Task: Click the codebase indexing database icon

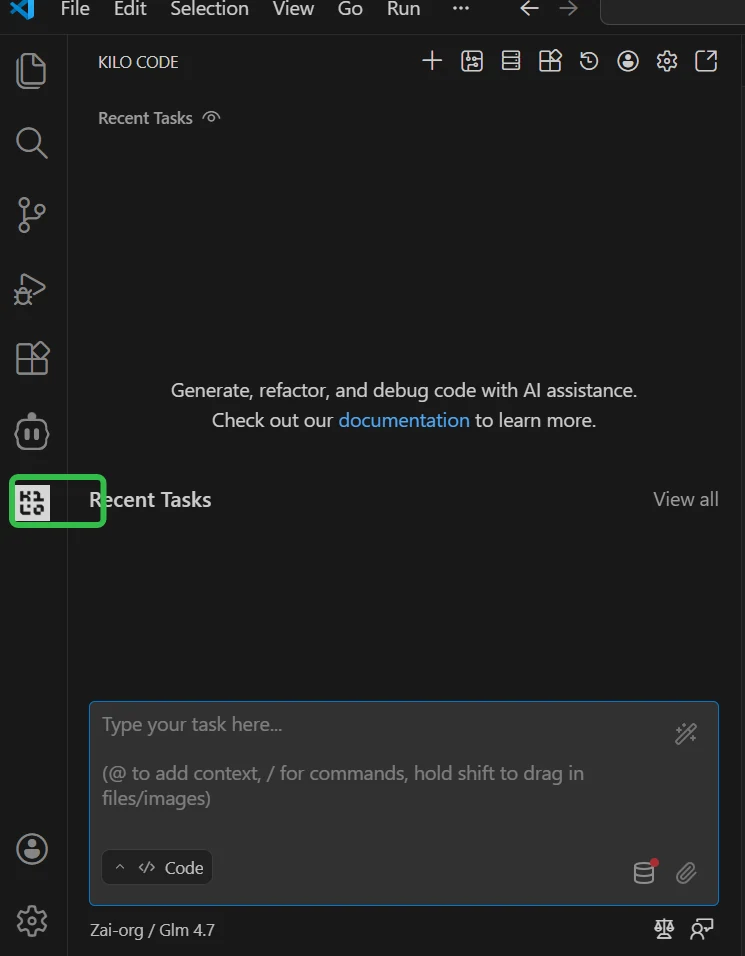Action: (645, 872)
